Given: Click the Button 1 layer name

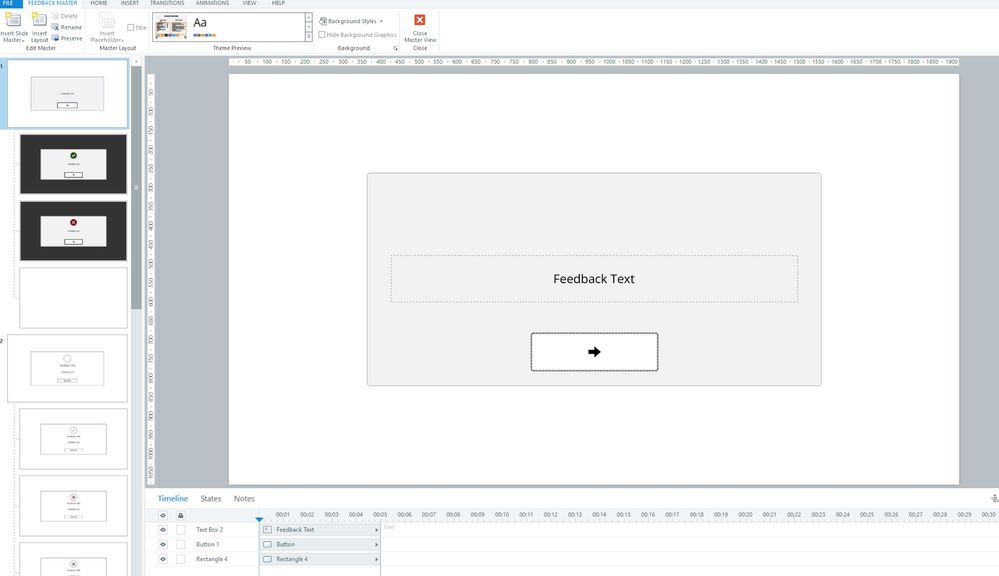Looking at the screenshot, I should coord(207,544).
